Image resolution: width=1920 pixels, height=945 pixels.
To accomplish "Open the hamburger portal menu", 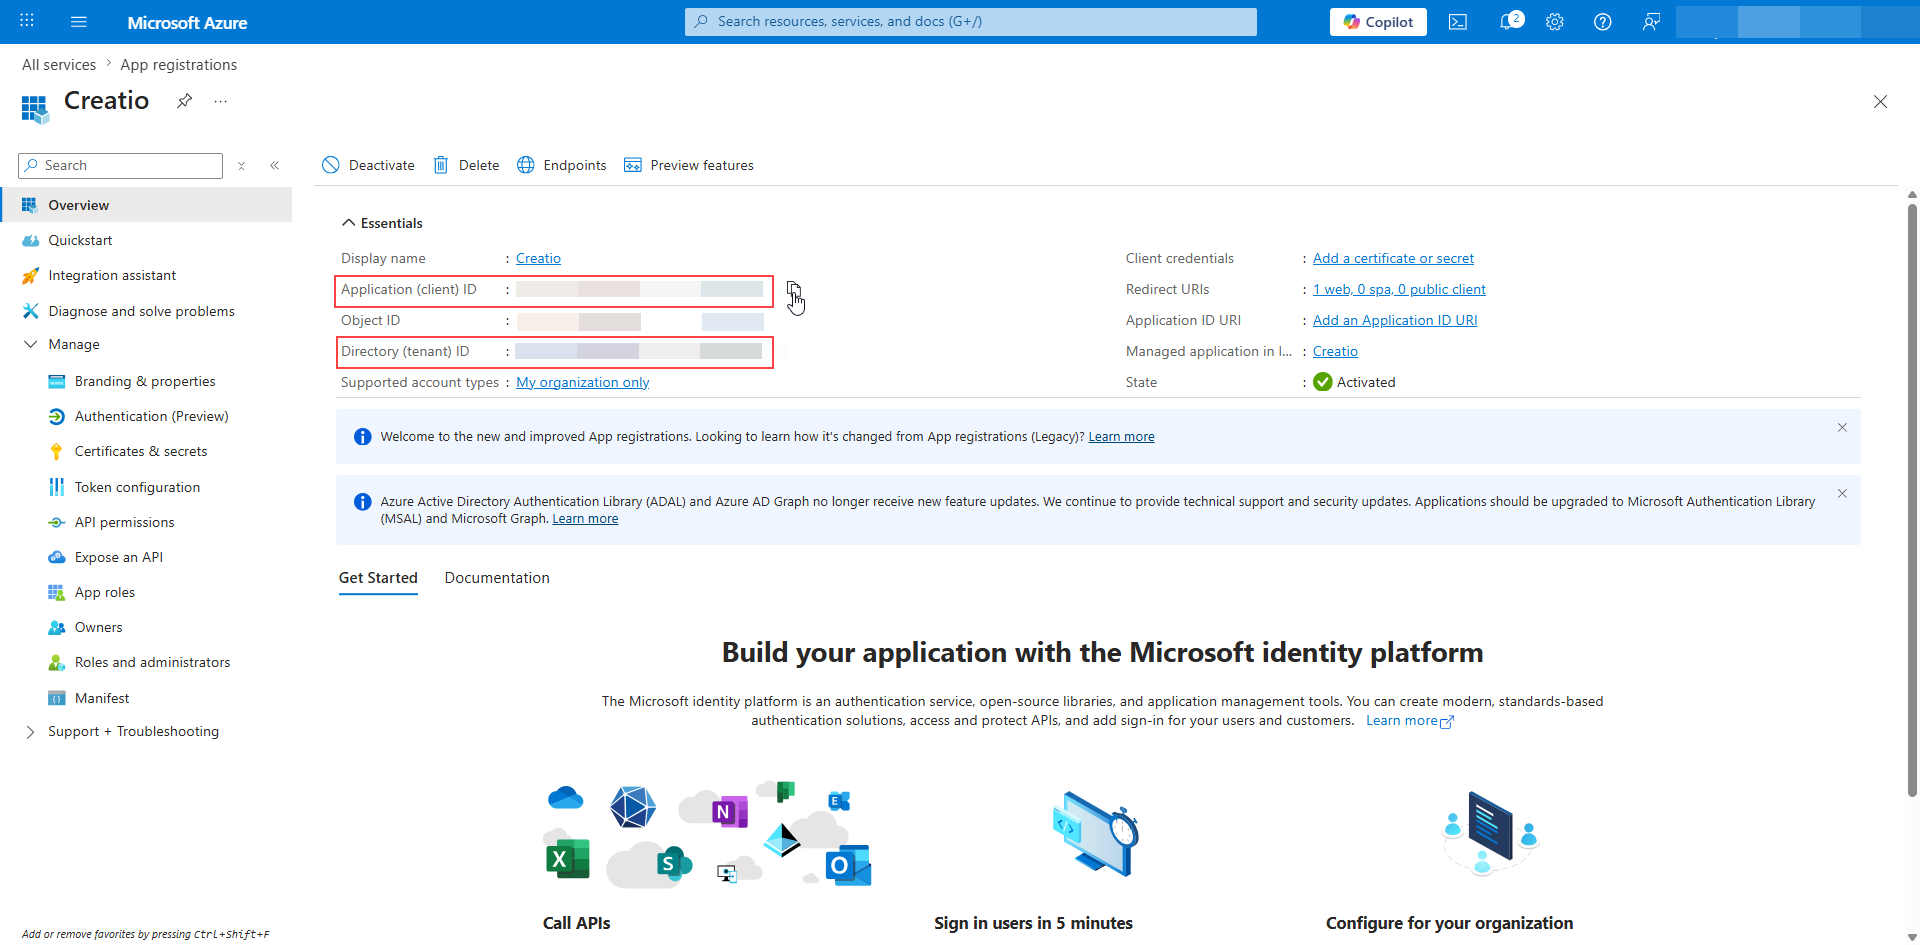I will coord(79,21).
